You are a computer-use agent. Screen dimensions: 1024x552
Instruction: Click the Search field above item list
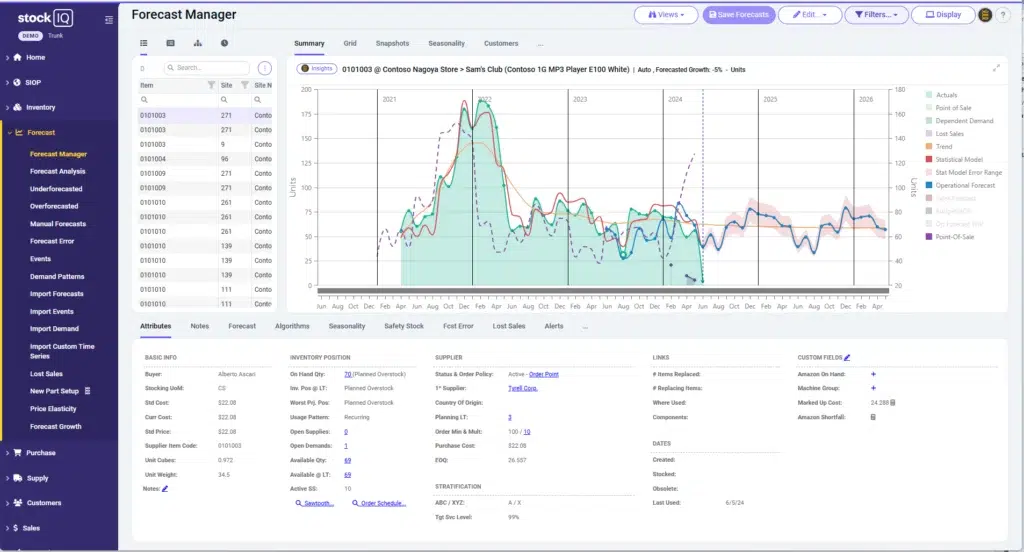coord(206,68)
